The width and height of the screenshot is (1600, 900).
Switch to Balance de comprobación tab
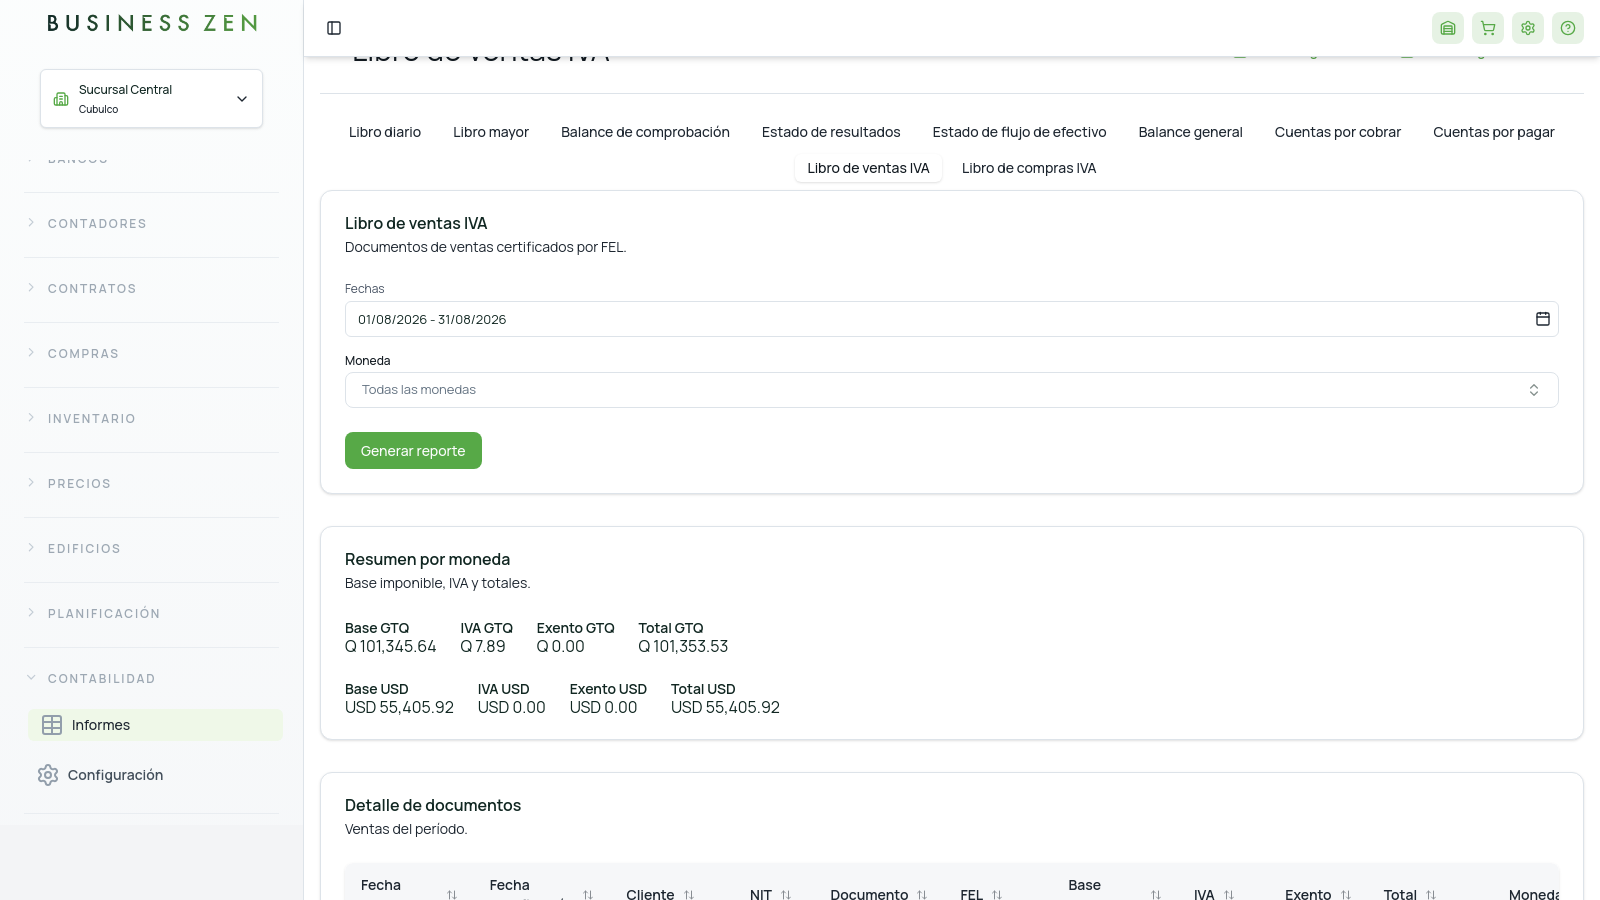pyautogui.click(x=645, y=132)
